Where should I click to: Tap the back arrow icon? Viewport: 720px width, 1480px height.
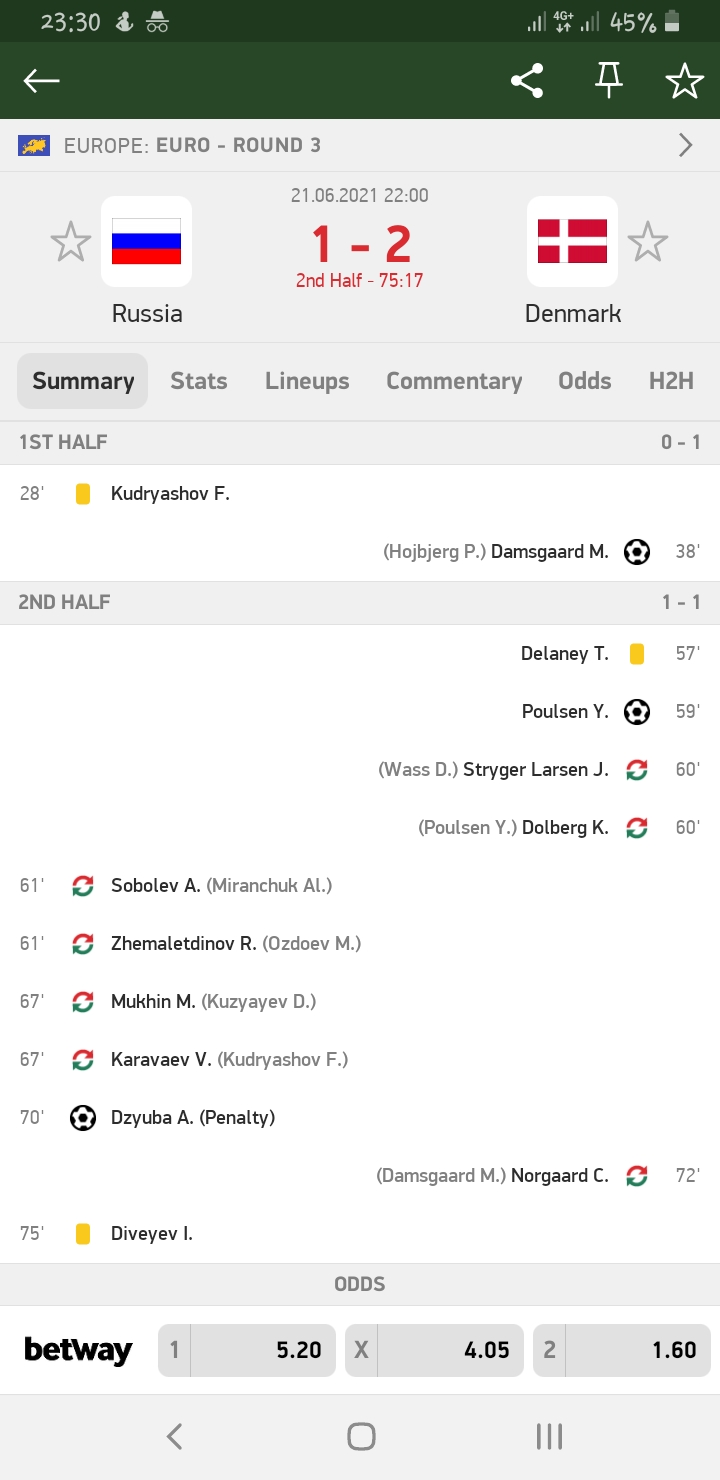[42, 81]
